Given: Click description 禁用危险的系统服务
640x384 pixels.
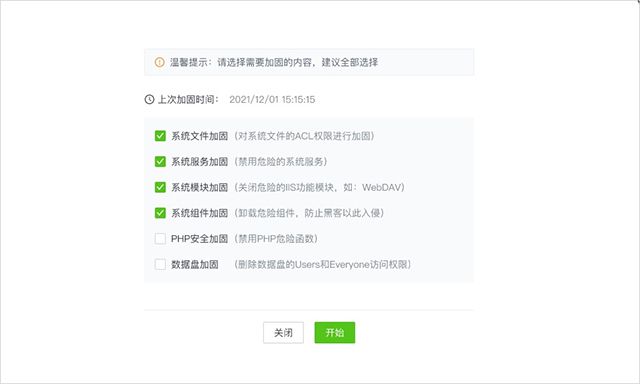Looking at the screenshot, I should (281, 162).
